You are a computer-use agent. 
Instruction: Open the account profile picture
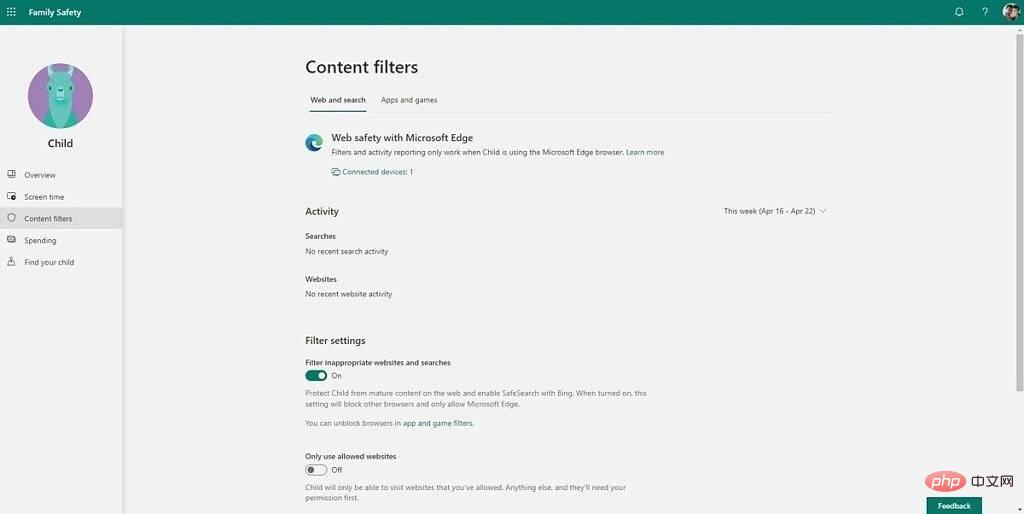tap(1010, 12)
